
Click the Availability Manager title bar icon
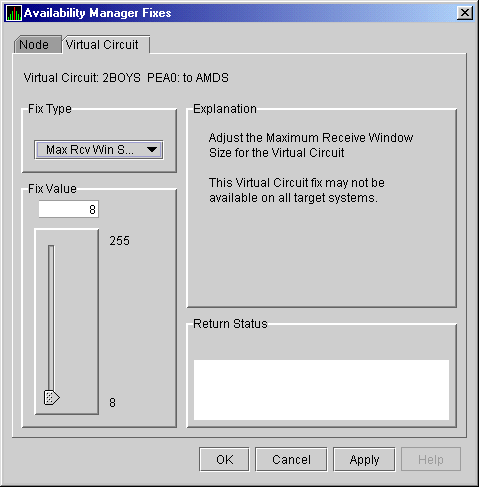coord(14,13)
